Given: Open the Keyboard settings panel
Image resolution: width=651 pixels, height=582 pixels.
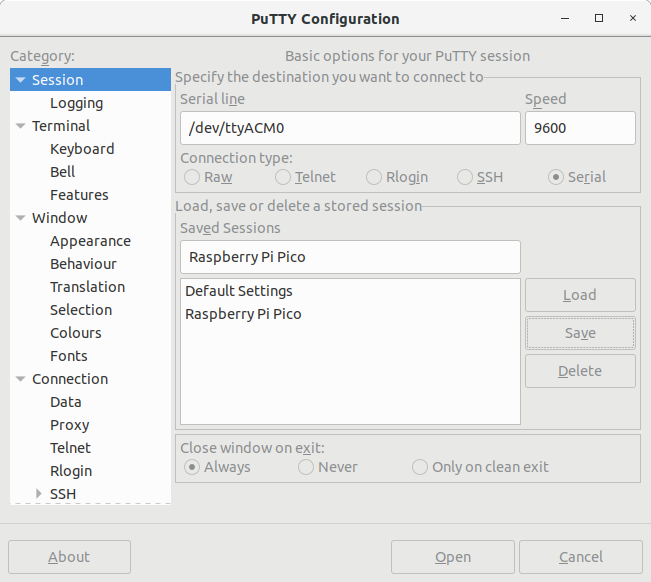Looking at the screenshot, I should 82,149.
